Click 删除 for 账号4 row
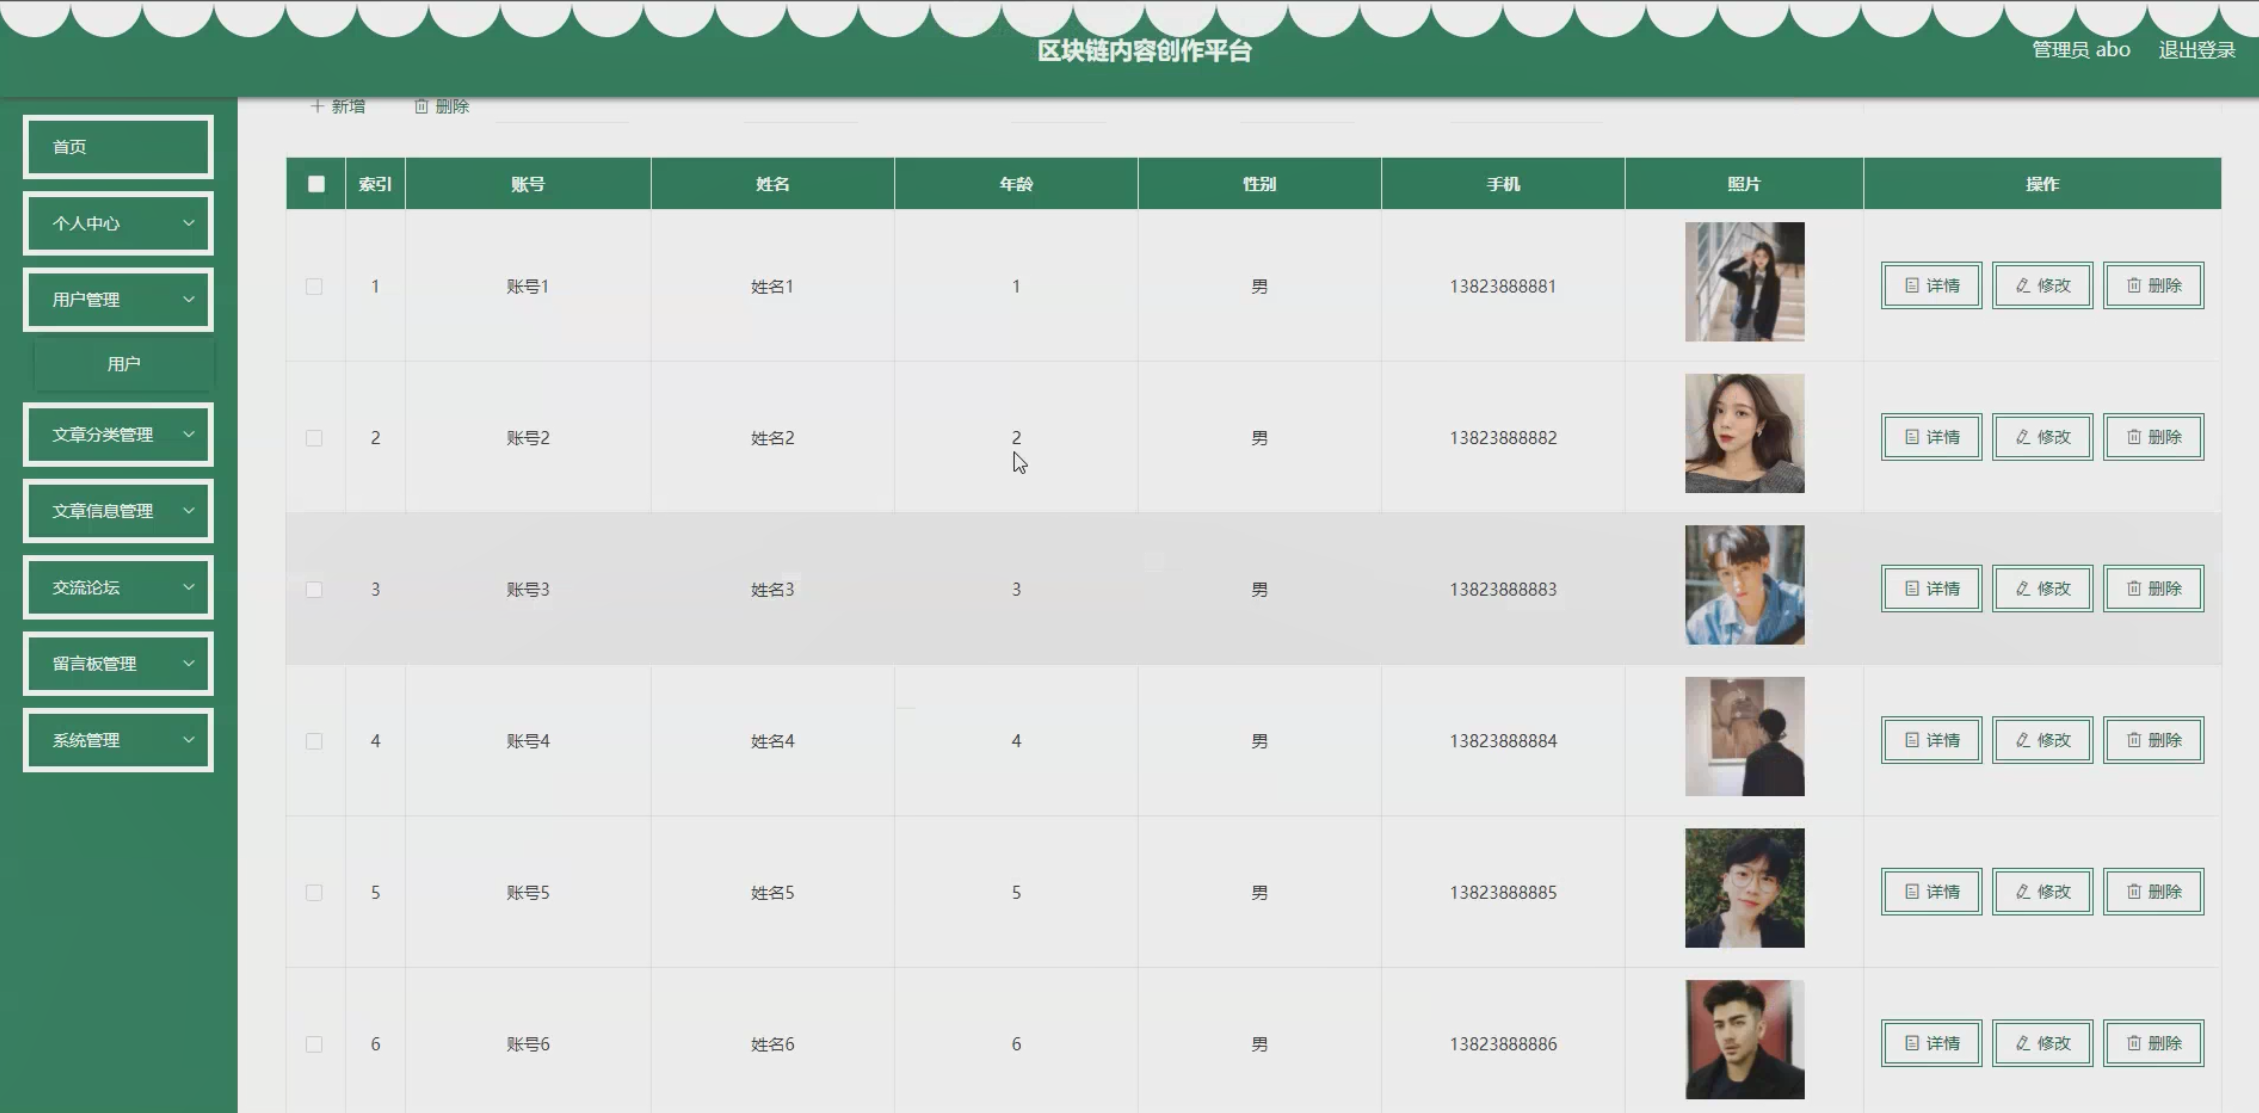Viewport: 2259px width, 1113px height. point(2153,740)
